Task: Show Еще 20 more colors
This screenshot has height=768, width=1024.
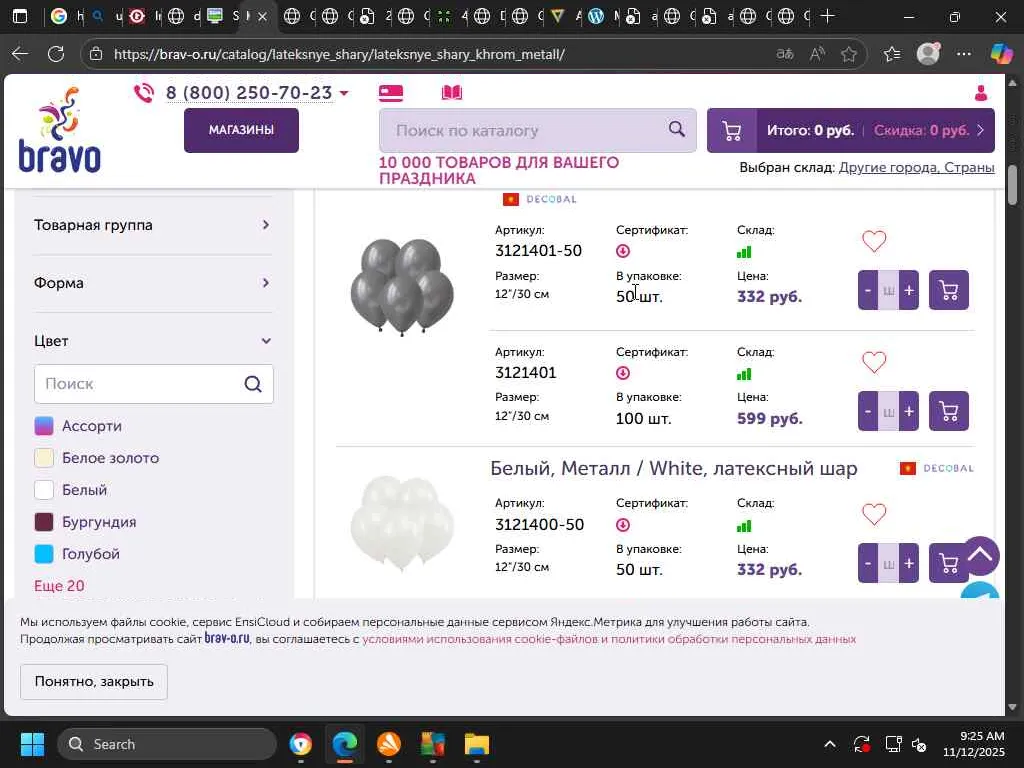Action: [59, 586]
